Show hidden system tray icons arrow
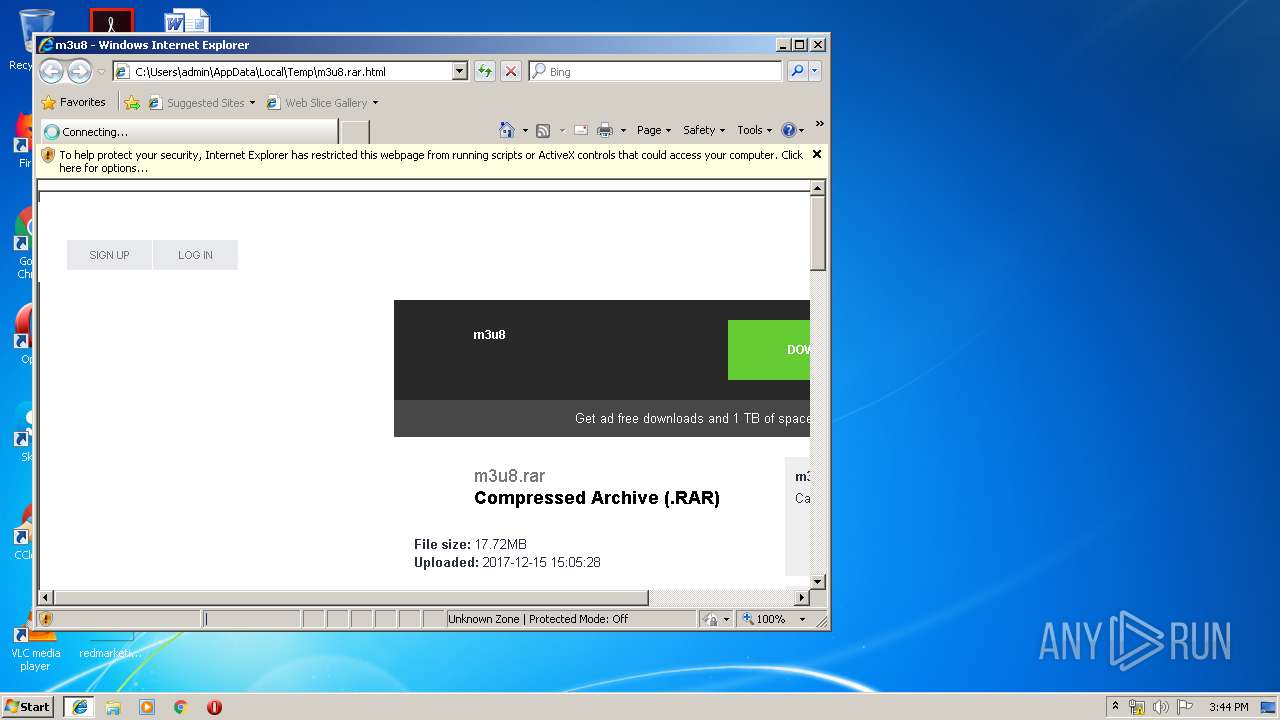1280x720 pixels. point(1116,706)
